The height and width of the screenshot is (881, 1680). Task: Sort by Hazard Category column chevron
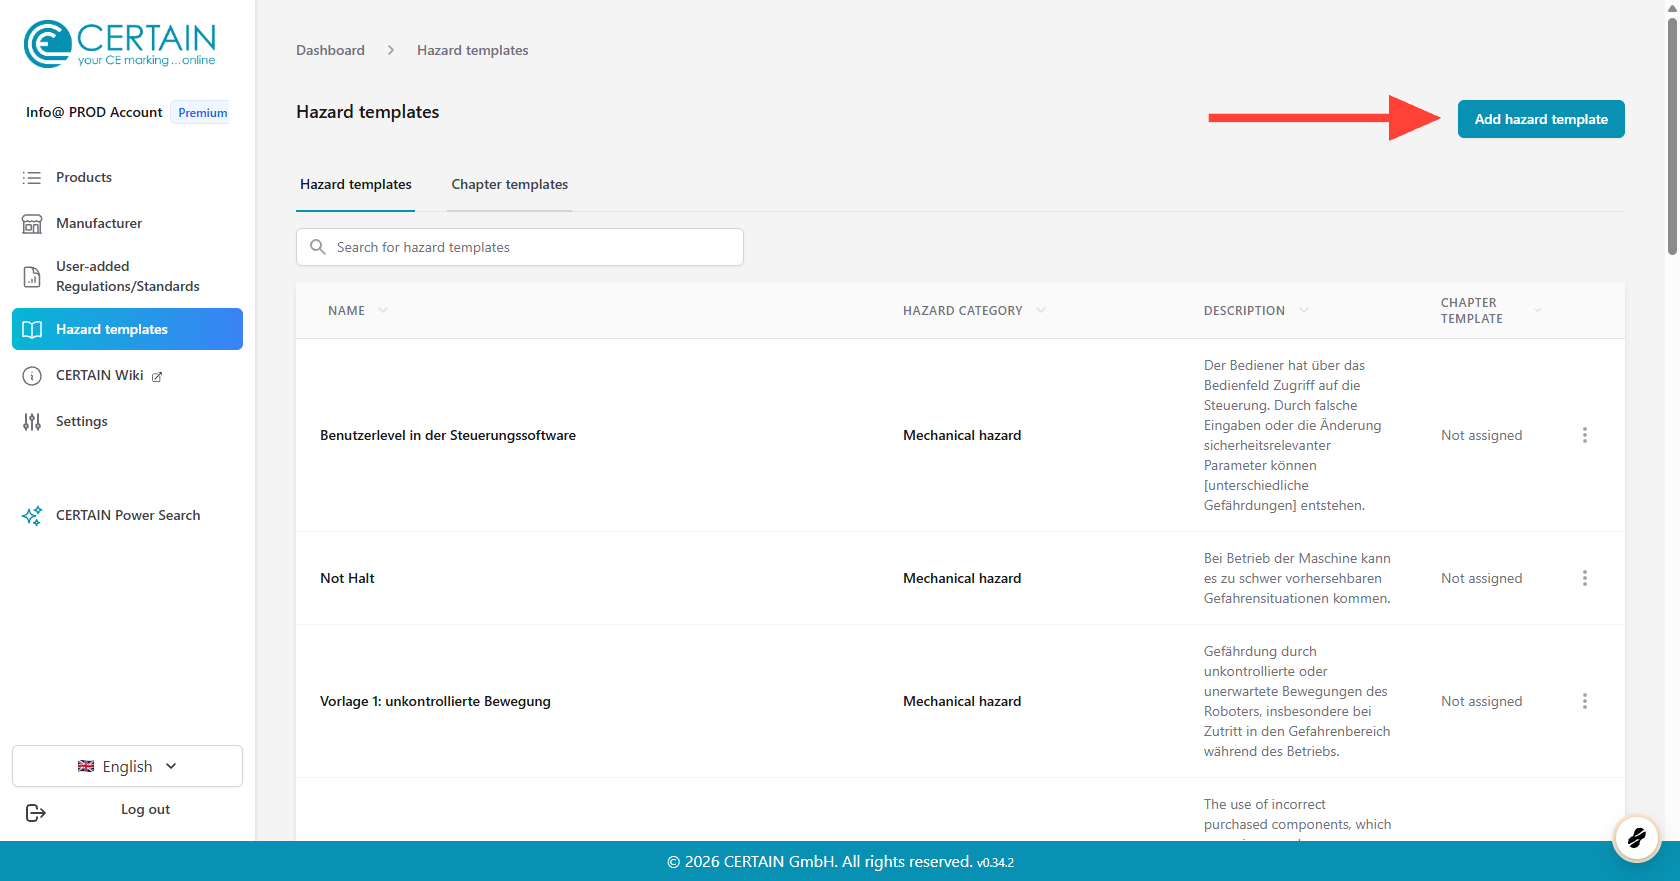tap(1041, 310)
